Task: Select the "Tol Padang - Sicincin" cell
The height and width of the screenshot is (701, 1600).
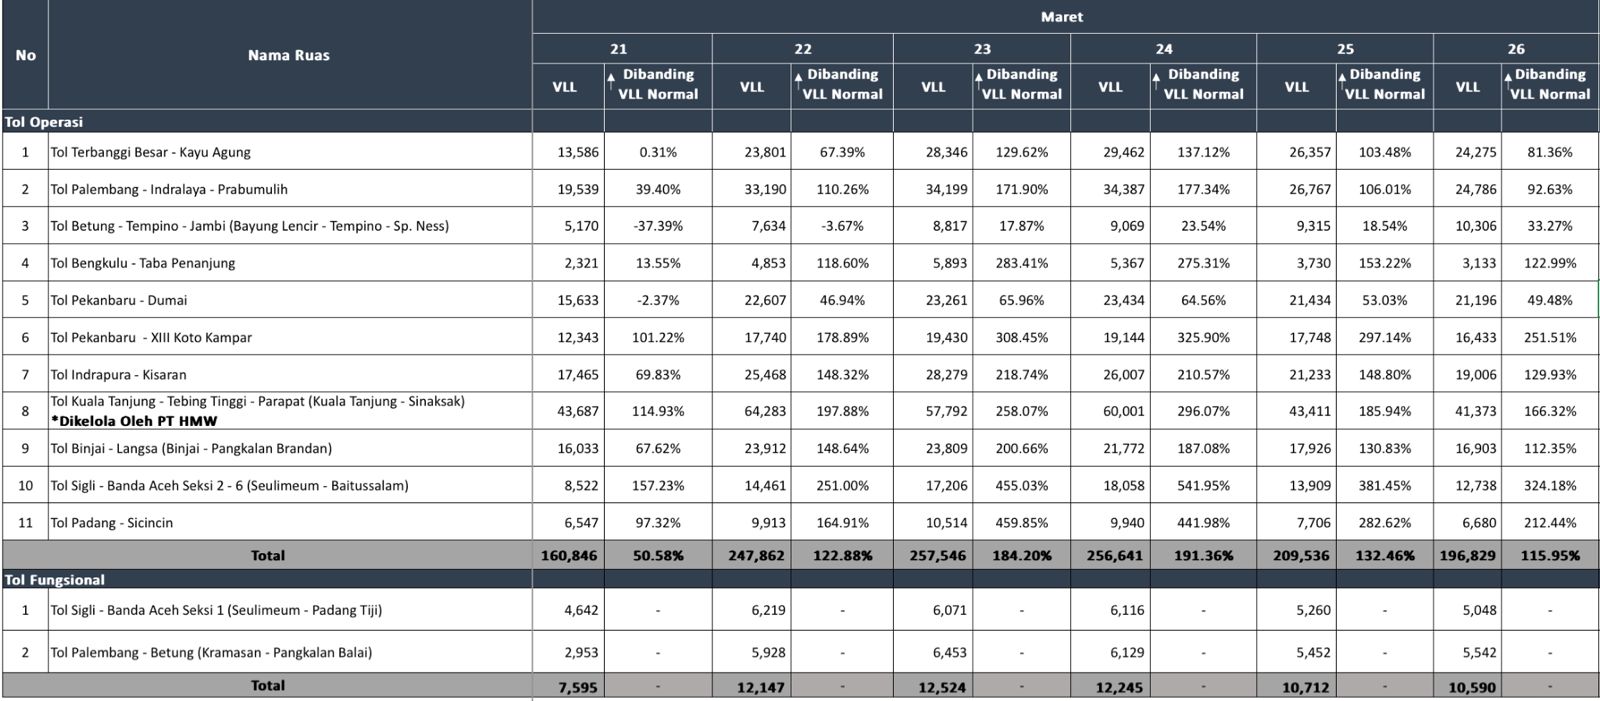Action: point(112,523)
